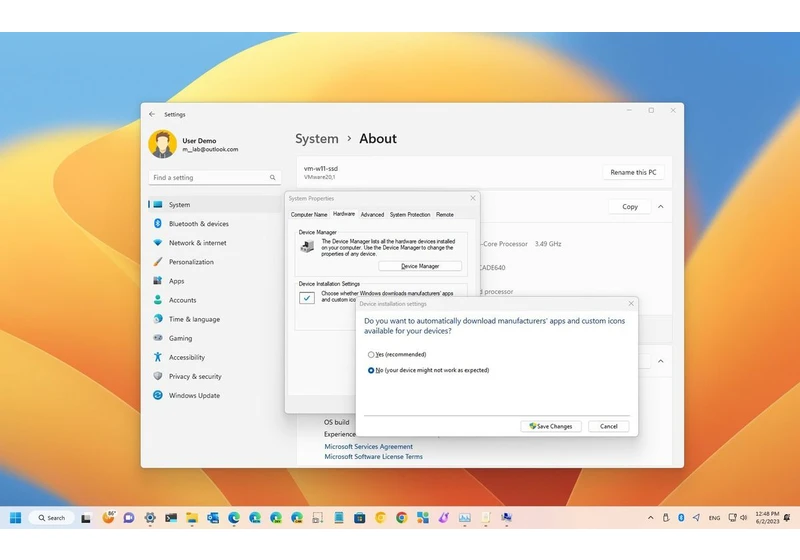Open the Snipping Tool on taskbar
Image resolution: width=800 pixels, height=560 pixels.
point(317,518)
